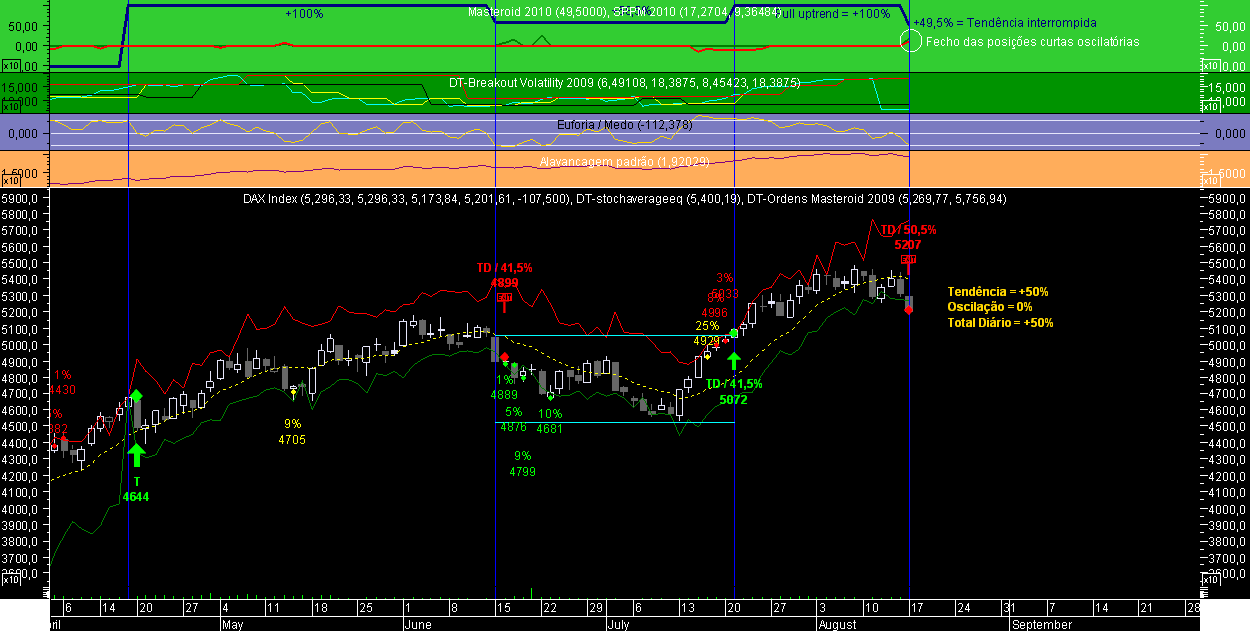
Task: Select the green 4889 price label
Action: tap(504, 395)
